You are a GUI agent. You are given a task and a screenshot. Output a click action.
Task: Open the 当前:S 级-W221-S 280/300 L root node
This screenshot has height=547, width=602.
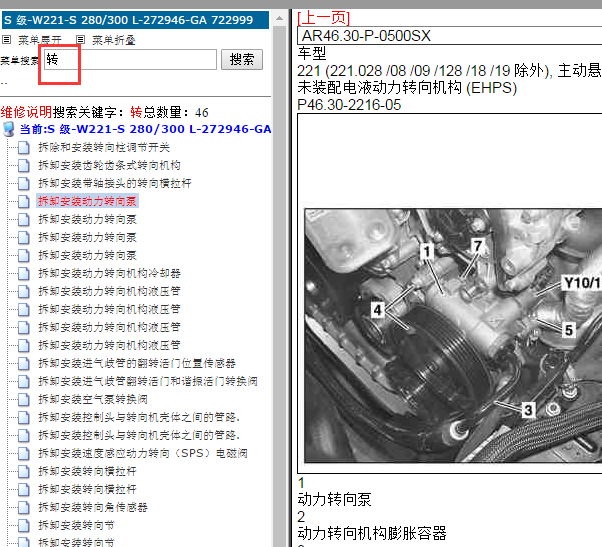point(145,129)
